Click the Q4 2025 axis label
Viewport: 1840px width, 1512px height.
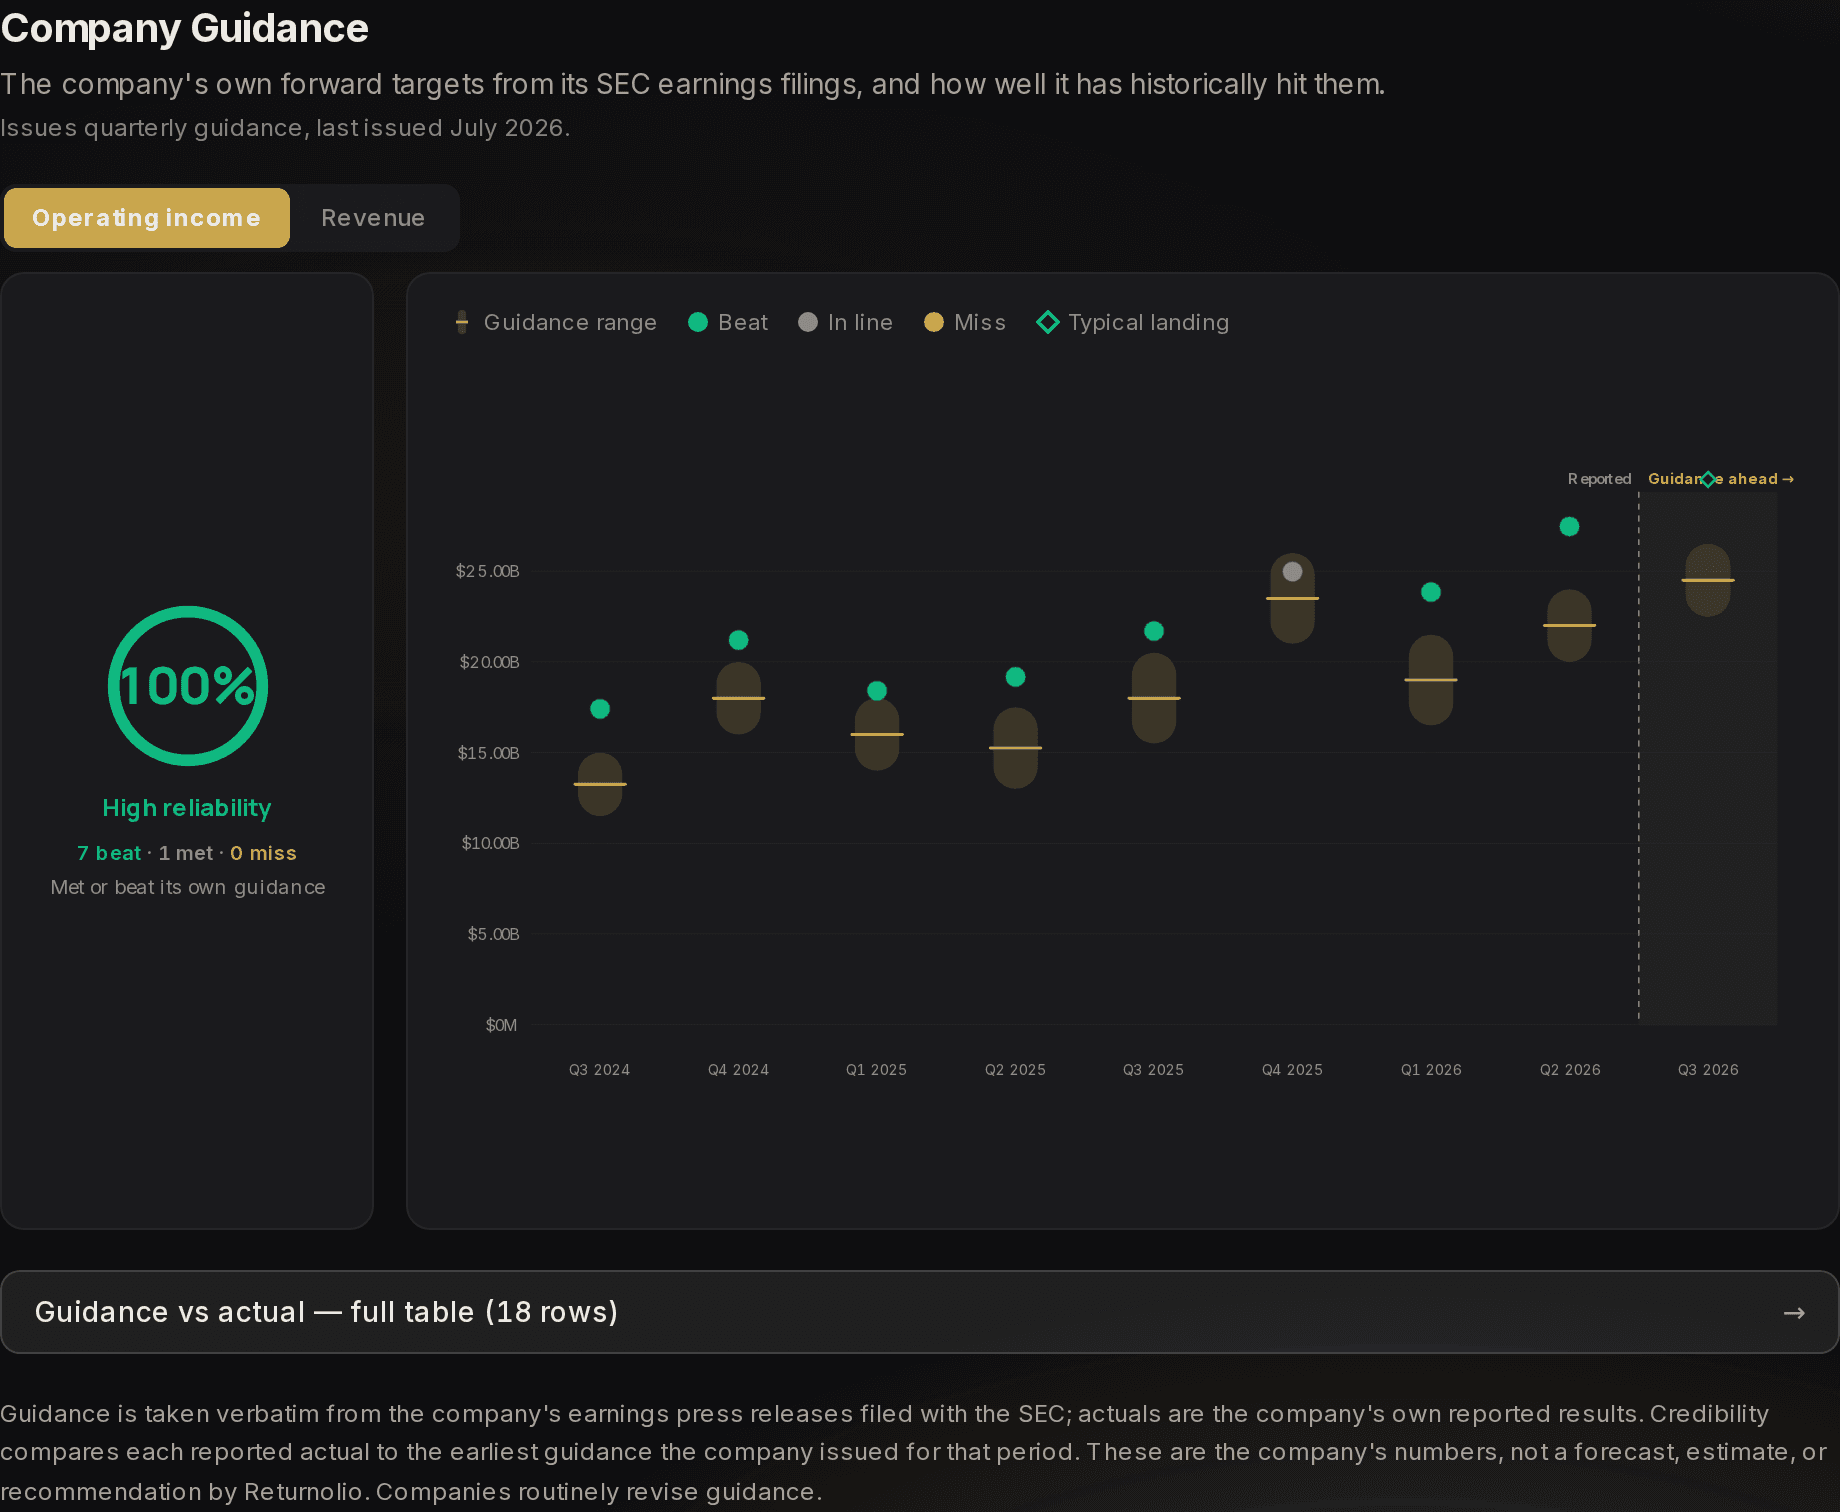(x=1292, y=1070)
